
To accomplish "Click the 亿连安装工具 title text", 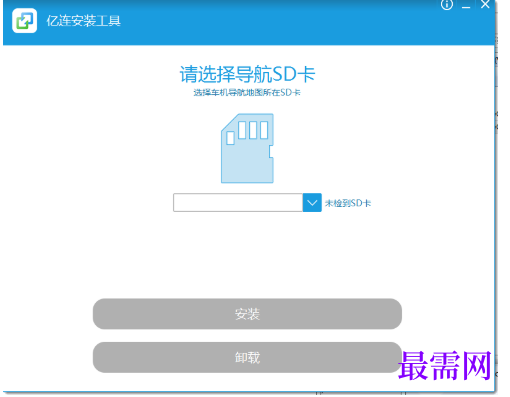I will [83, 21].
